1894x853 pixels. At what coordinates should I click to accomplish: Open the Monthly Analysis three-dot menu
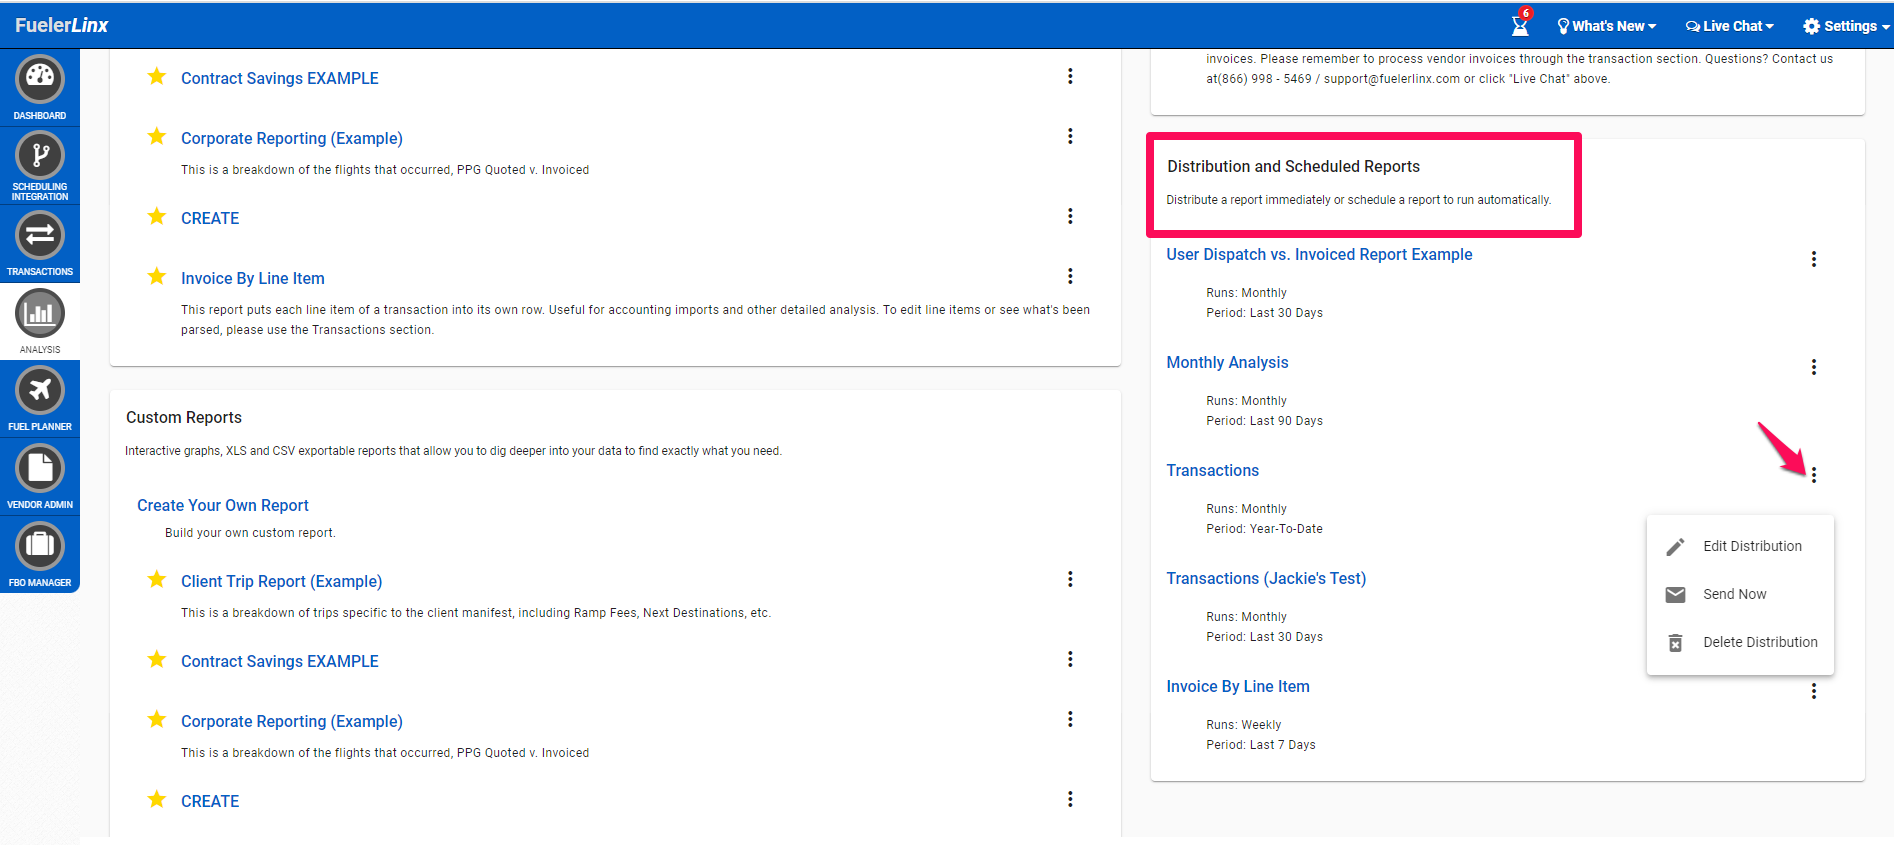(1814, 367)
